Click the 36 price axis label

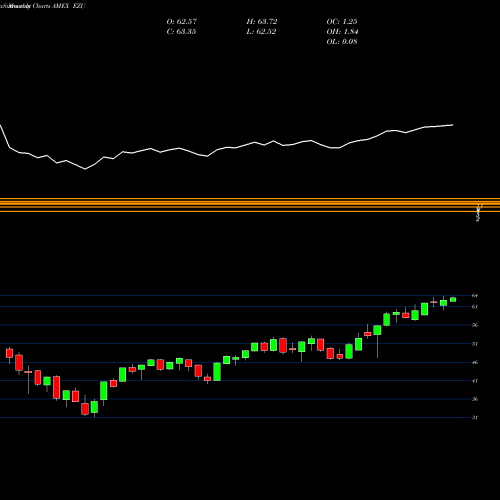[475, 399]
